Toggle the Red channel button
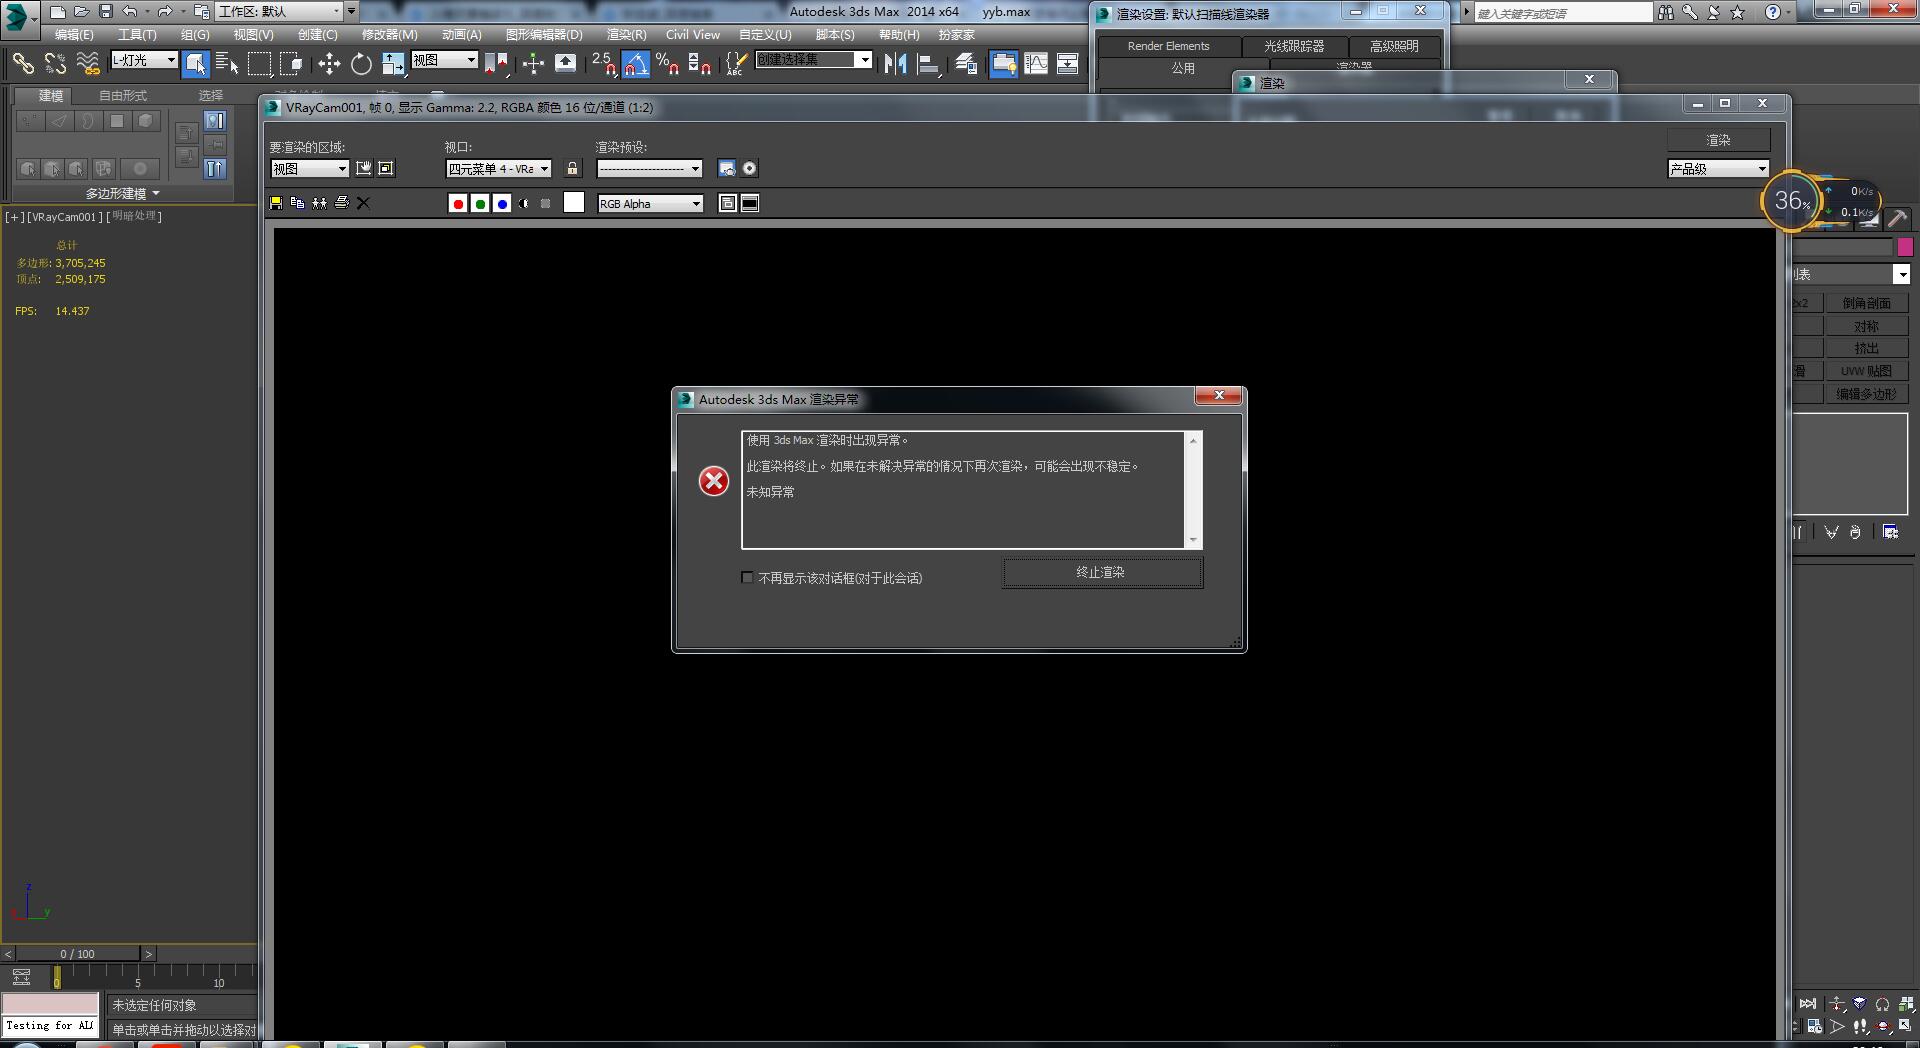Image resolution: width=1920 pixels, height=1048 pixels. 458,204
